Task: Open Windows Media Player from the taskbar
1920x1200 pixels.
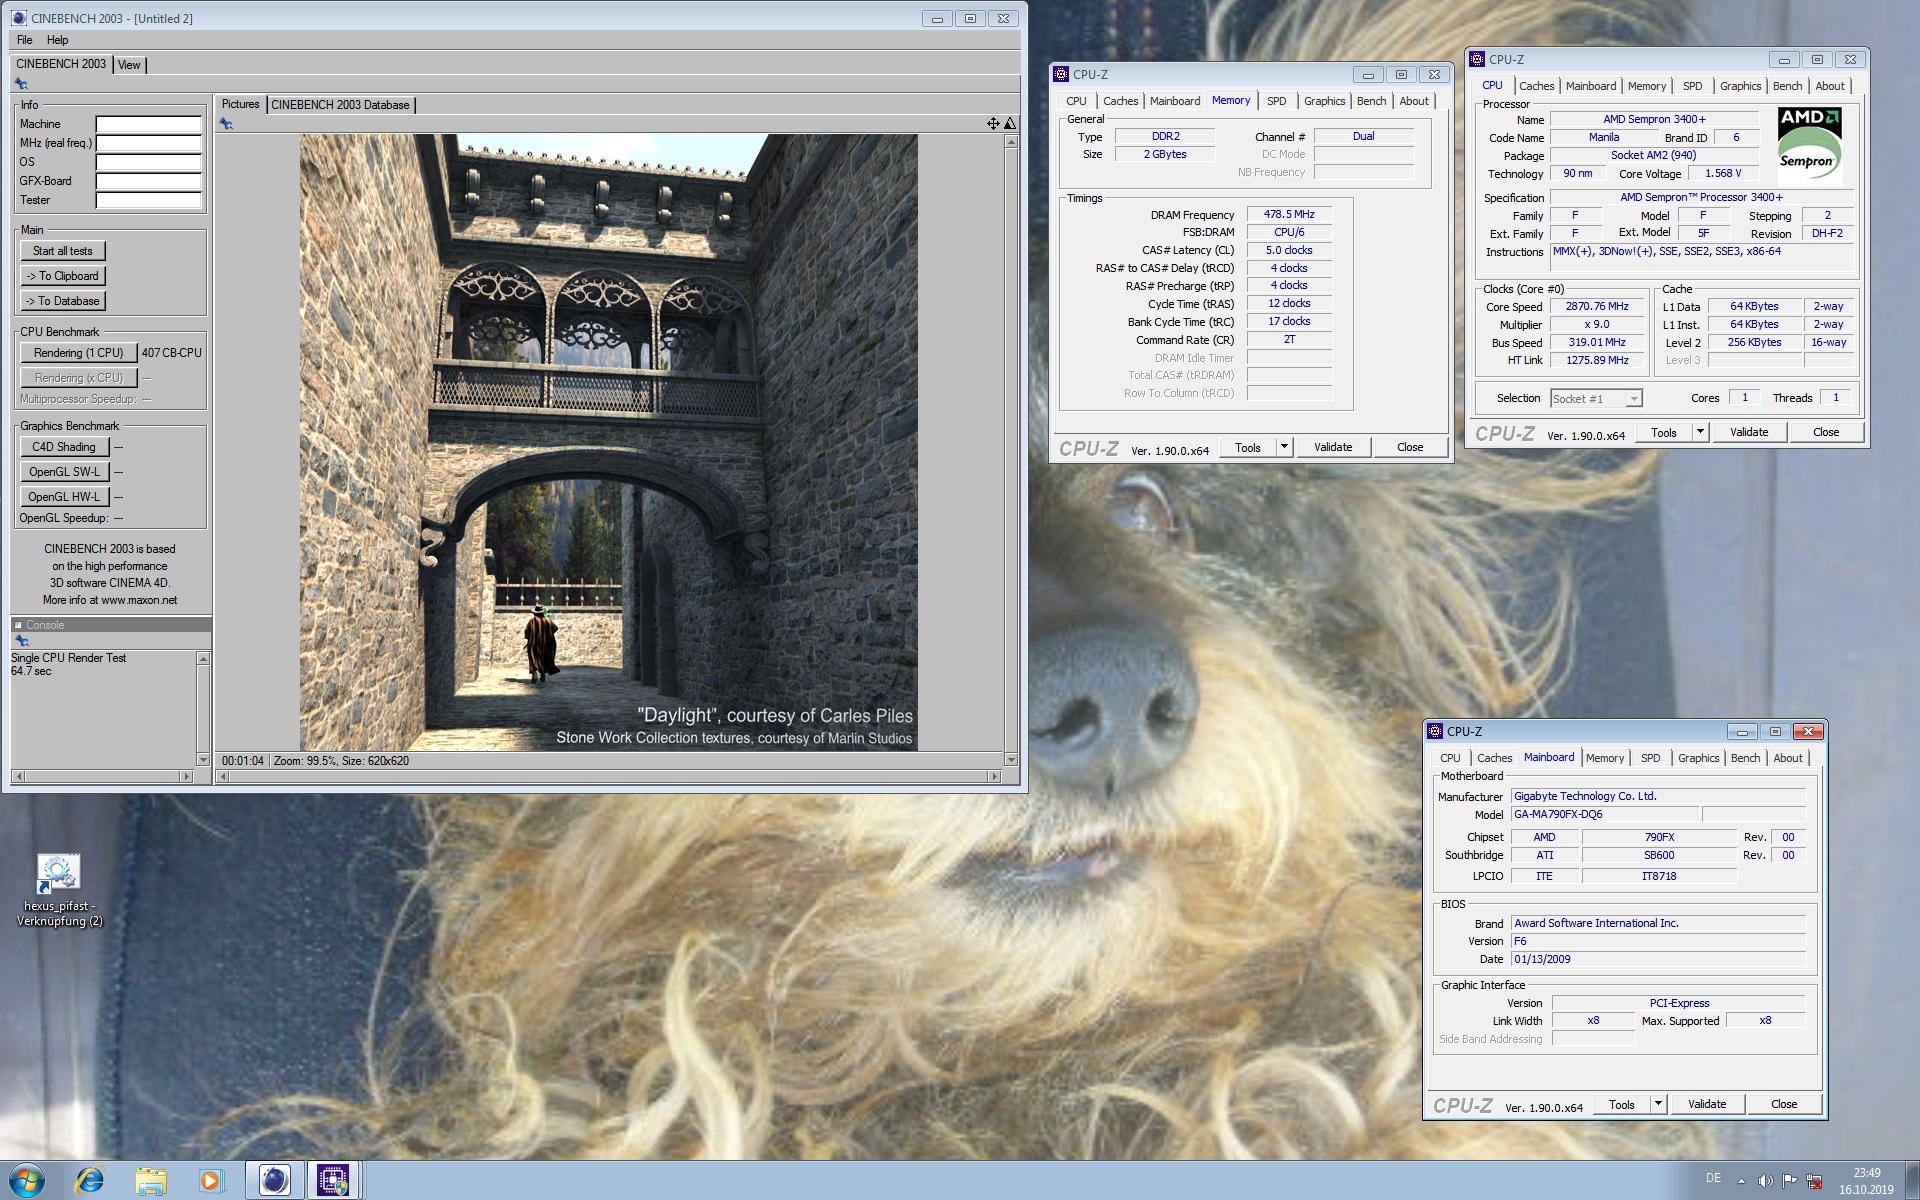Action: [x=210, y=1180]
